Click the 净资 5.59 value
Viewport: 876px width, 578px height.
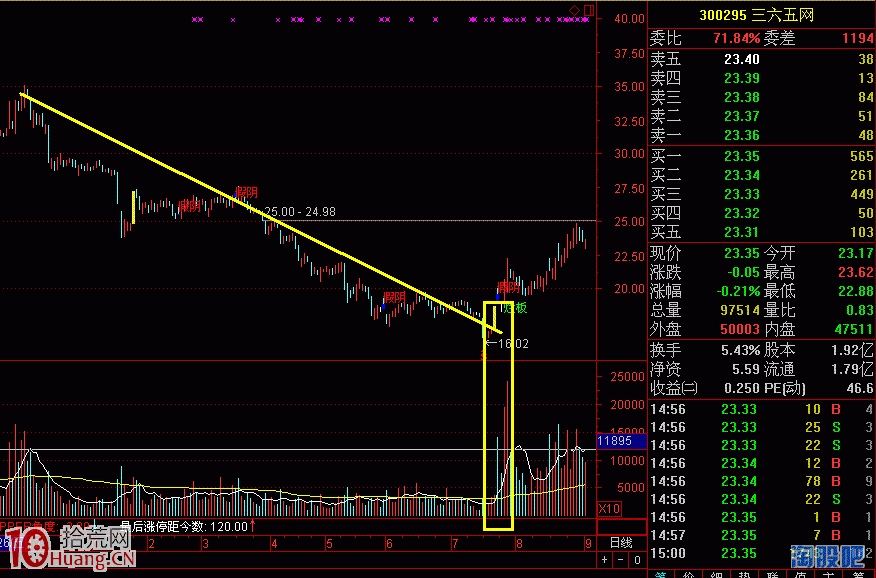[x=746, y=369]
